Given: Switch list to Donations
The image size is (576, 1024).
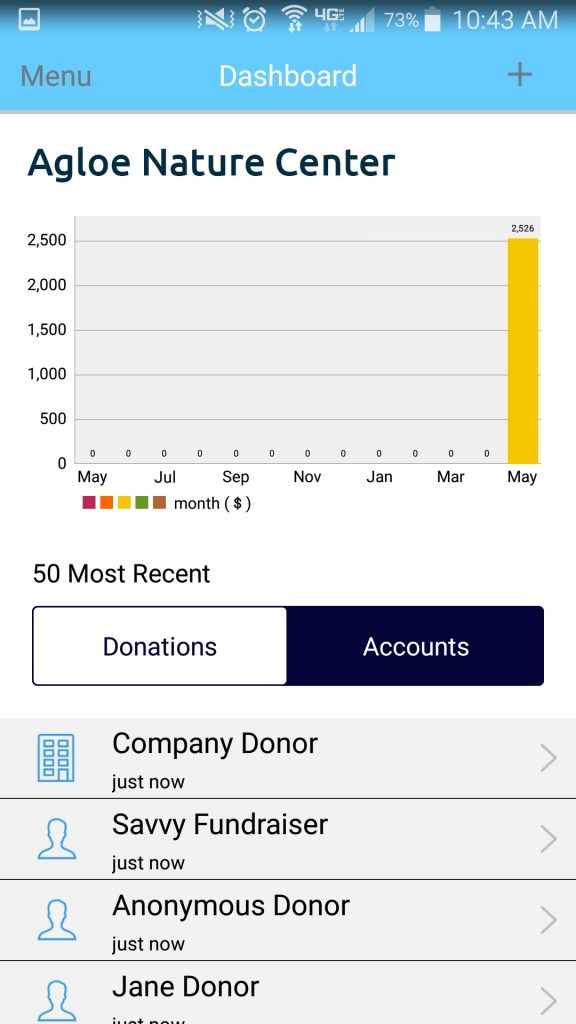Looking at the screenshot, I should coord(159,646).
